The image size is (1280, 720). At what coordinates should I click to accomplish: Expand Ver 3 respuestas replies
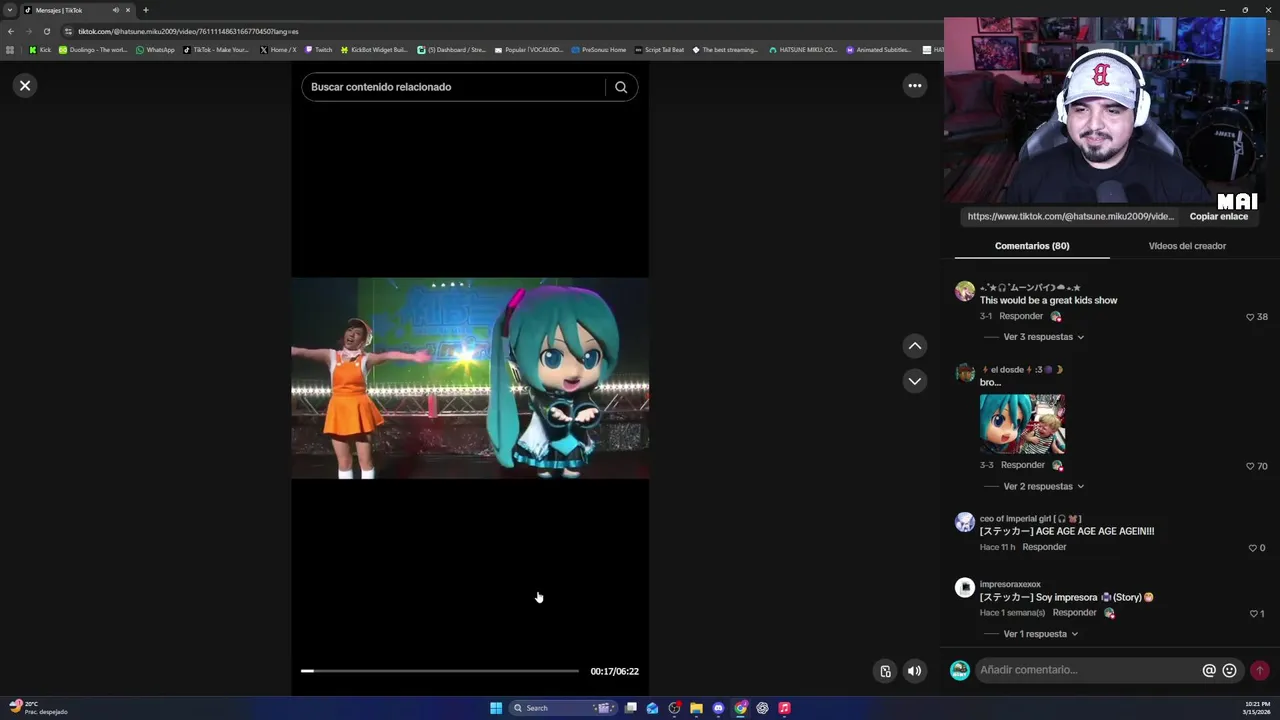[x=1043, y=337]
